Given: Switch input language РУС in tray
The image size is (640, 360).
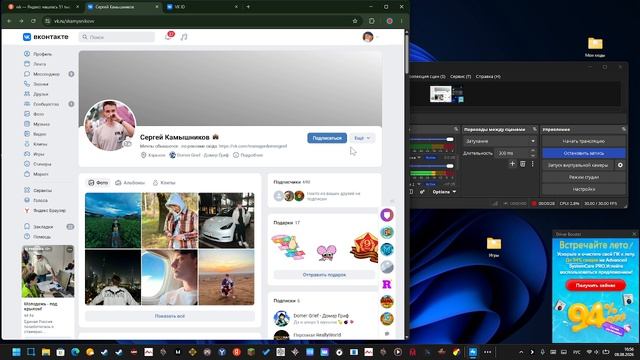Looking at the screenshot, I should pos(577,352).
